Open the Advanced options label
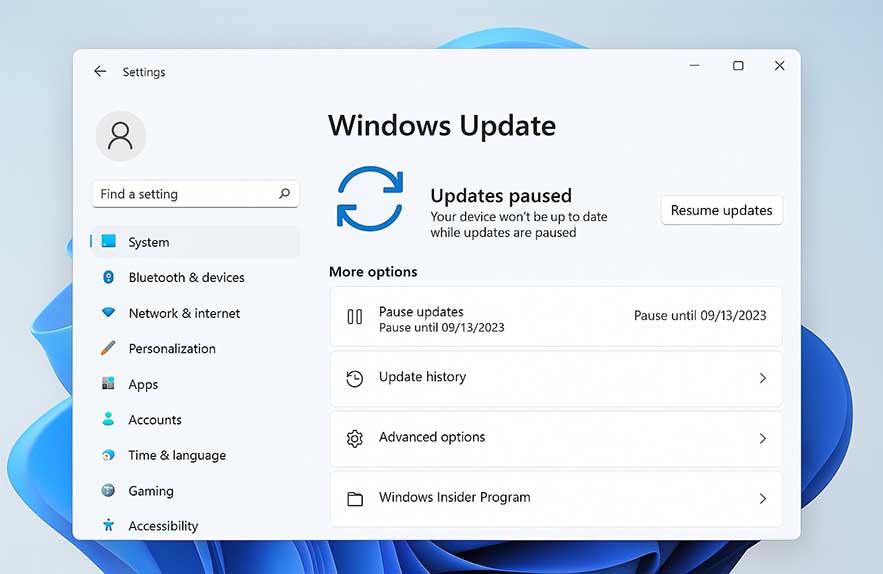Image resolution: width=883 pixels, height=574 pixels. tap(432, 437)
